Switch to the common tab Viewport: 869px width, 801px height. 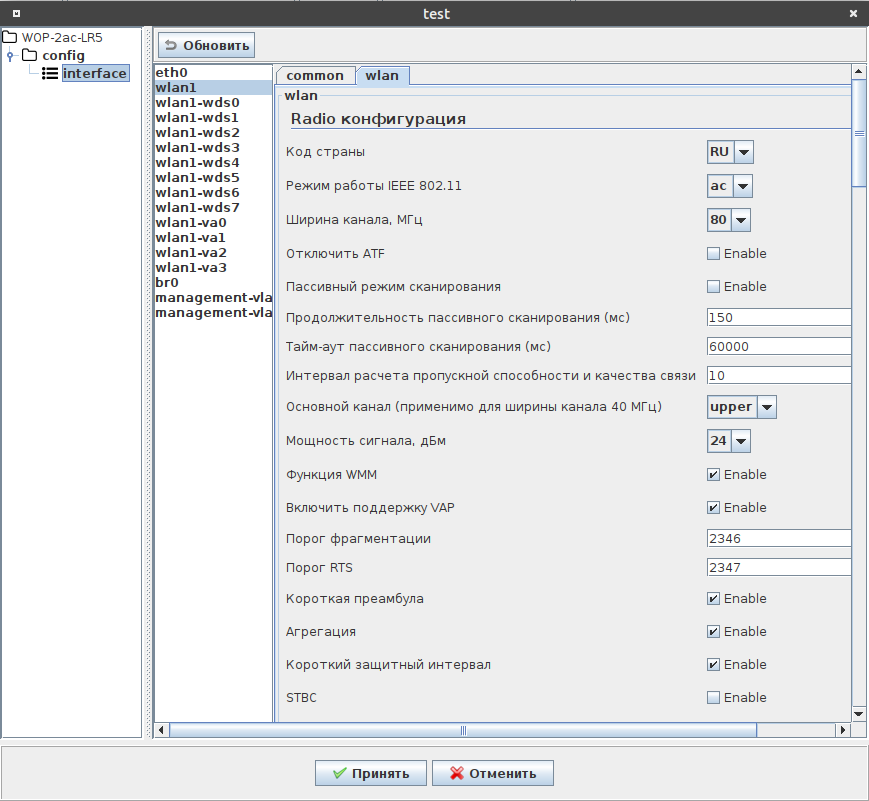click(x=315, y=76)
